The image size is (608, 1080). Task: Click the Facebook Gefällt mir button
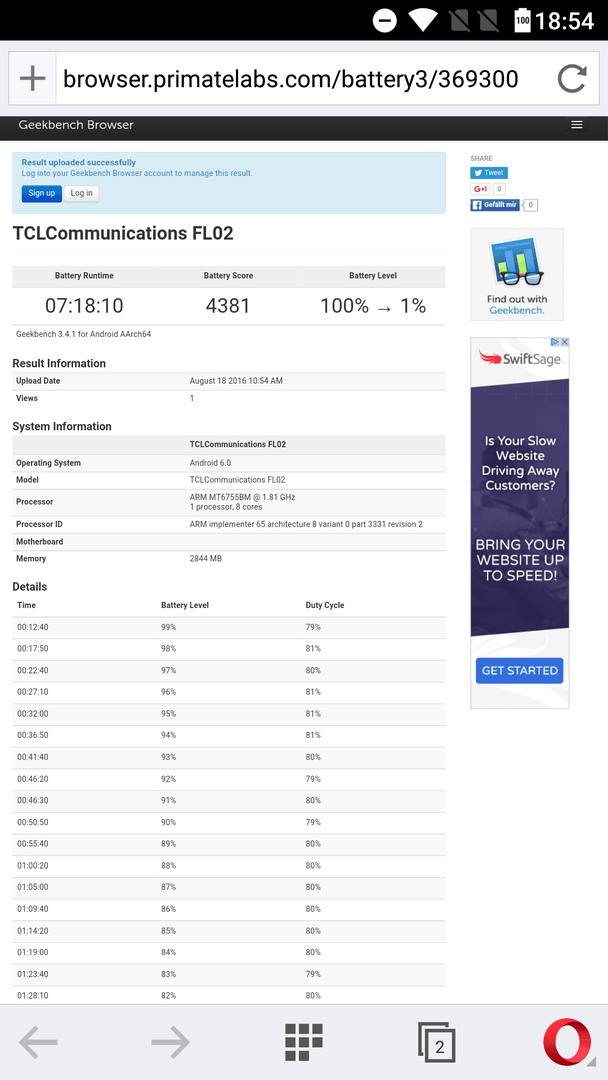[x=495, y=205]
